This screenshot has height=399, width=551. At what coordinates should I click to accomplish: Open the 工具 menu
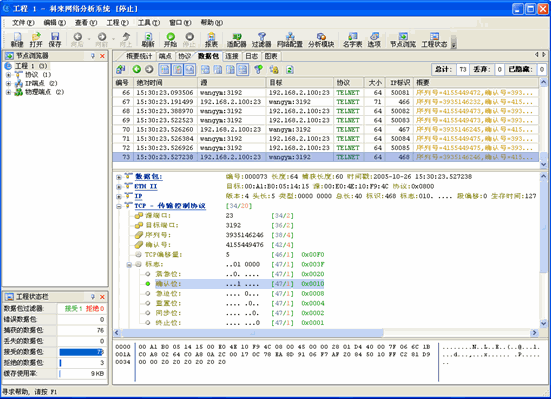click(149, 22)
